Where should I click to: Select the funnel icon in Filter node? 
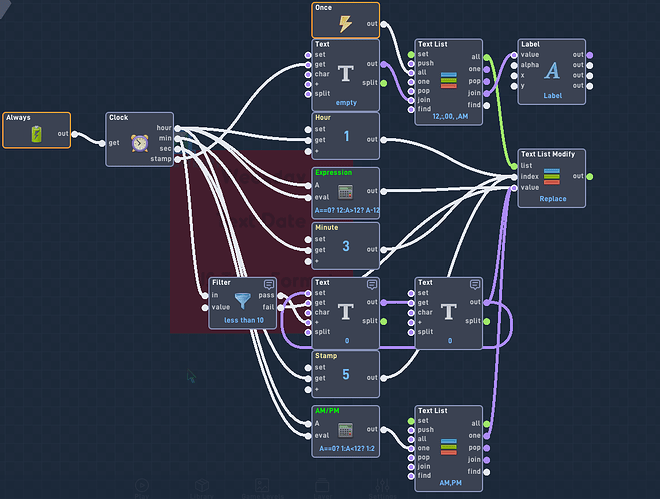242,300
